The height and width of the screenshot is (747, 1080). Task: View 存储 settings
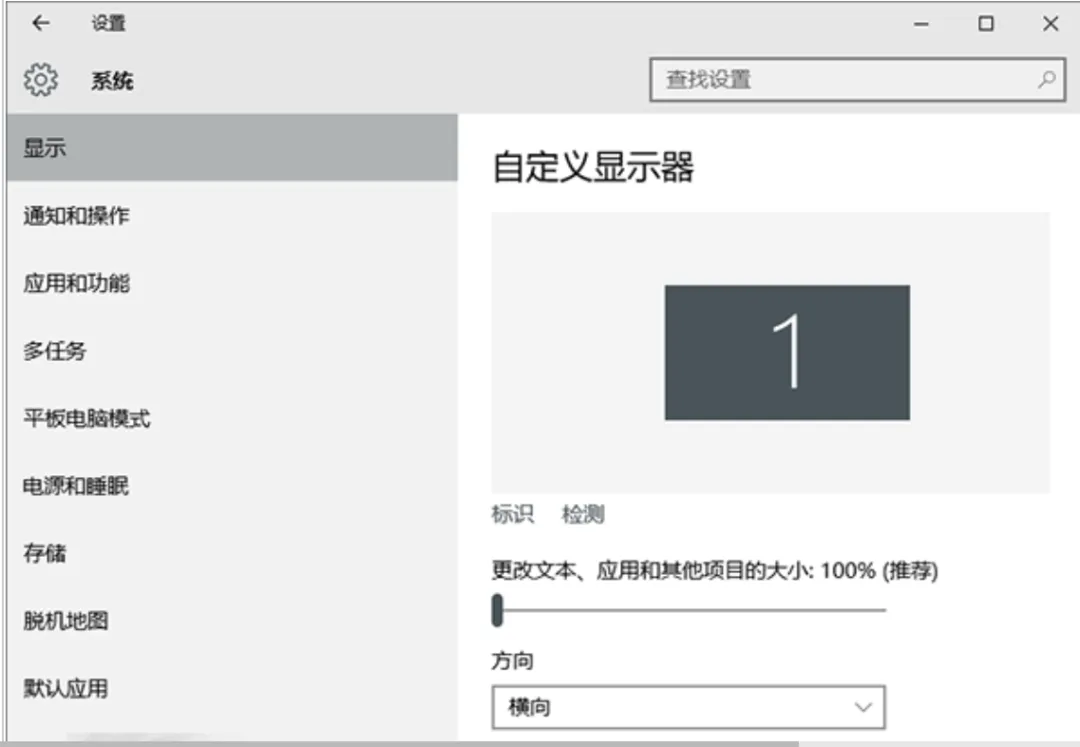point(47,553)
